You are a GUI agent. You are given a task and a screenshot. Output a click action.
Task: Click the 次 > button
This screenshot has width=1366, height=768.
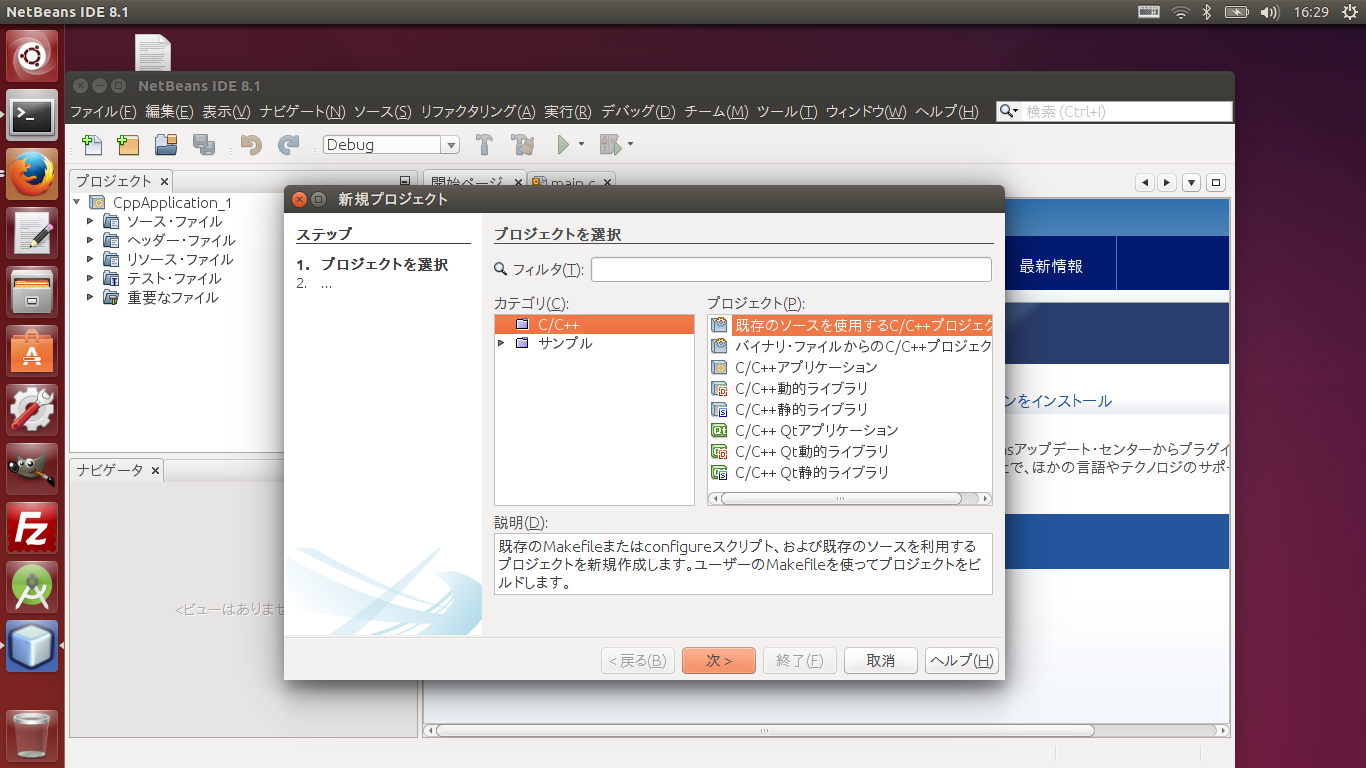[718, 661]
